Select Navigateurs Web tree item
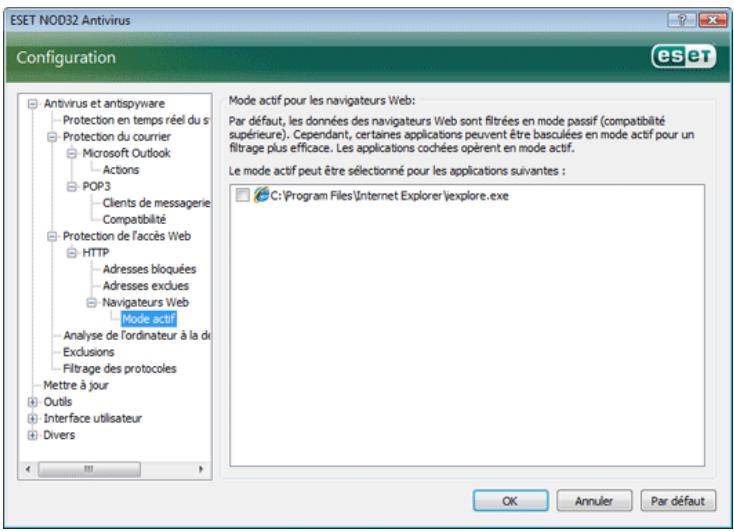 click(145, 302)
